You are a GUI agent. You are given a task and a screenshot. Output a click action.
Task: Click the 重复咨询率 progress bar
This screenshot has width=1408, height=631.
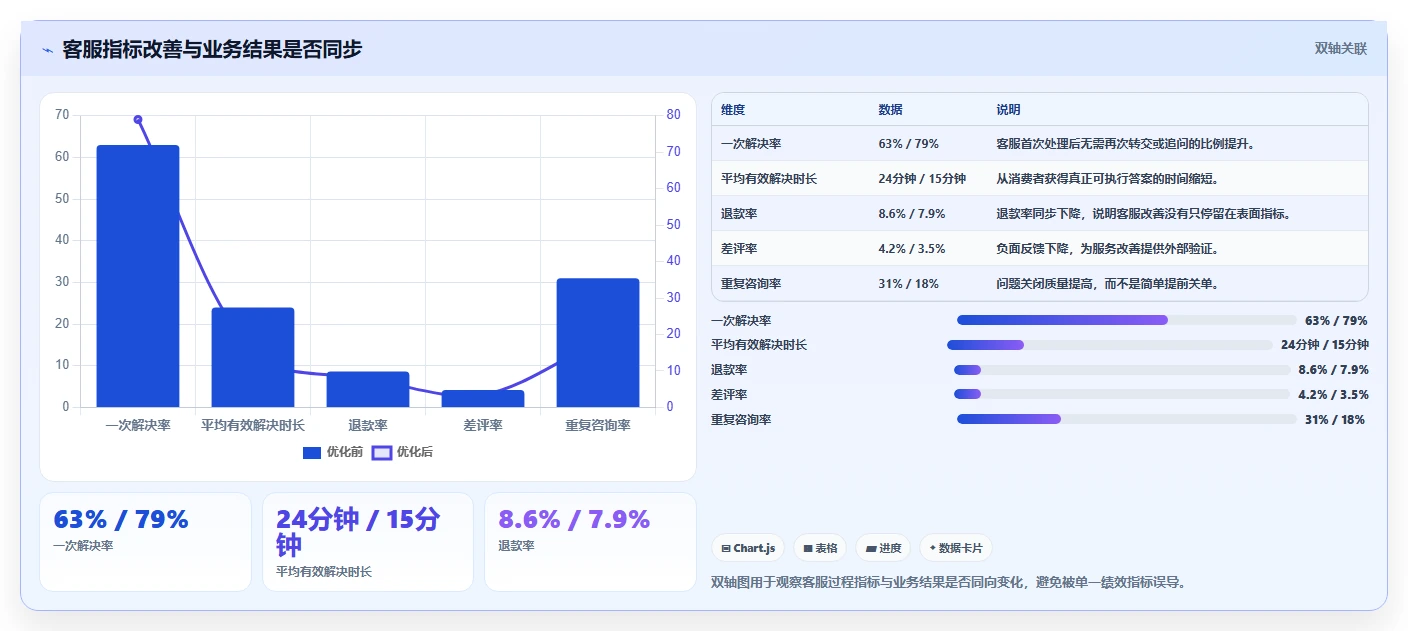1127,419
